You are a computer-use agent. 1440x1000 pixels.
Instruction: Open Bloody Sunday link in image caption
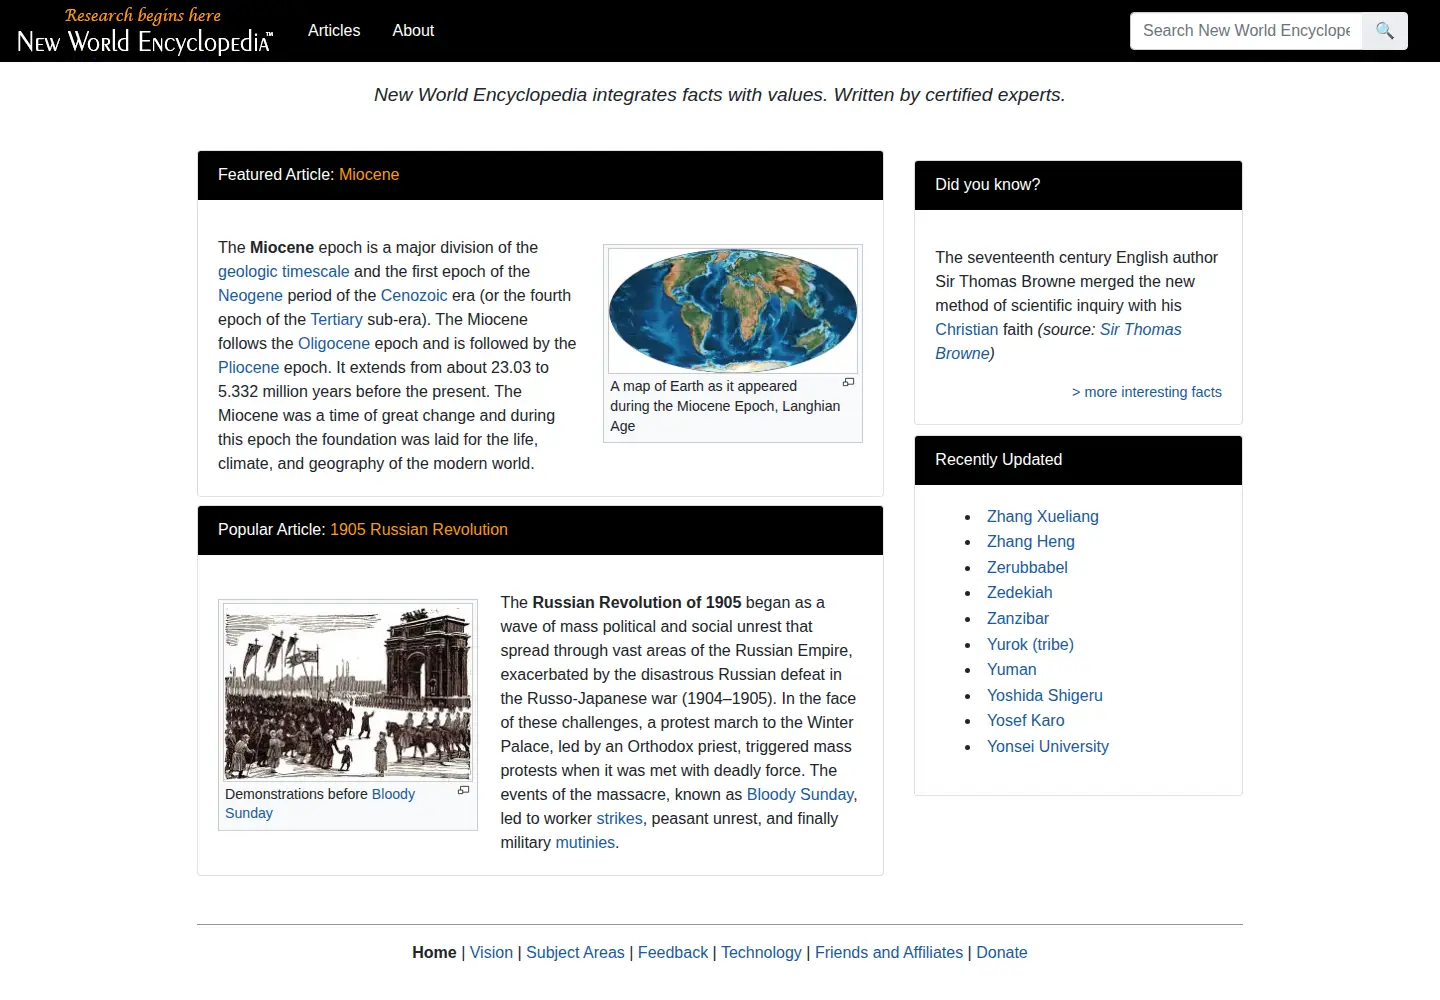click(x=320, y=804)
